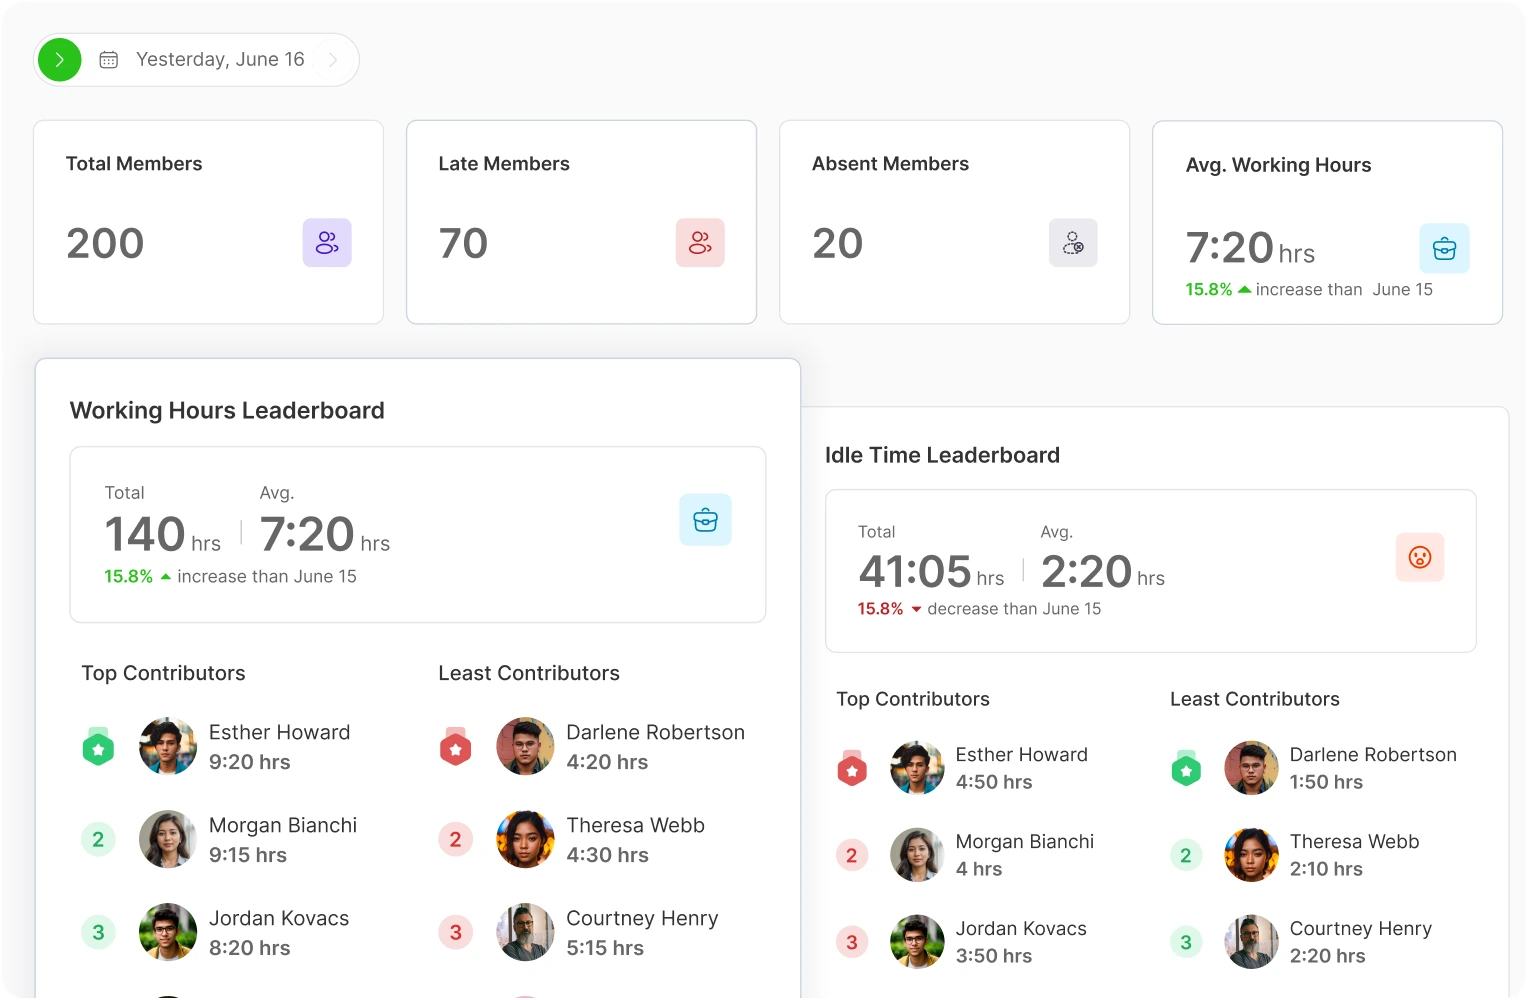The image size is (1528, 1000).
Task: Click the Avg. Working Hours briefcase icon
Action: point(1445,248)
